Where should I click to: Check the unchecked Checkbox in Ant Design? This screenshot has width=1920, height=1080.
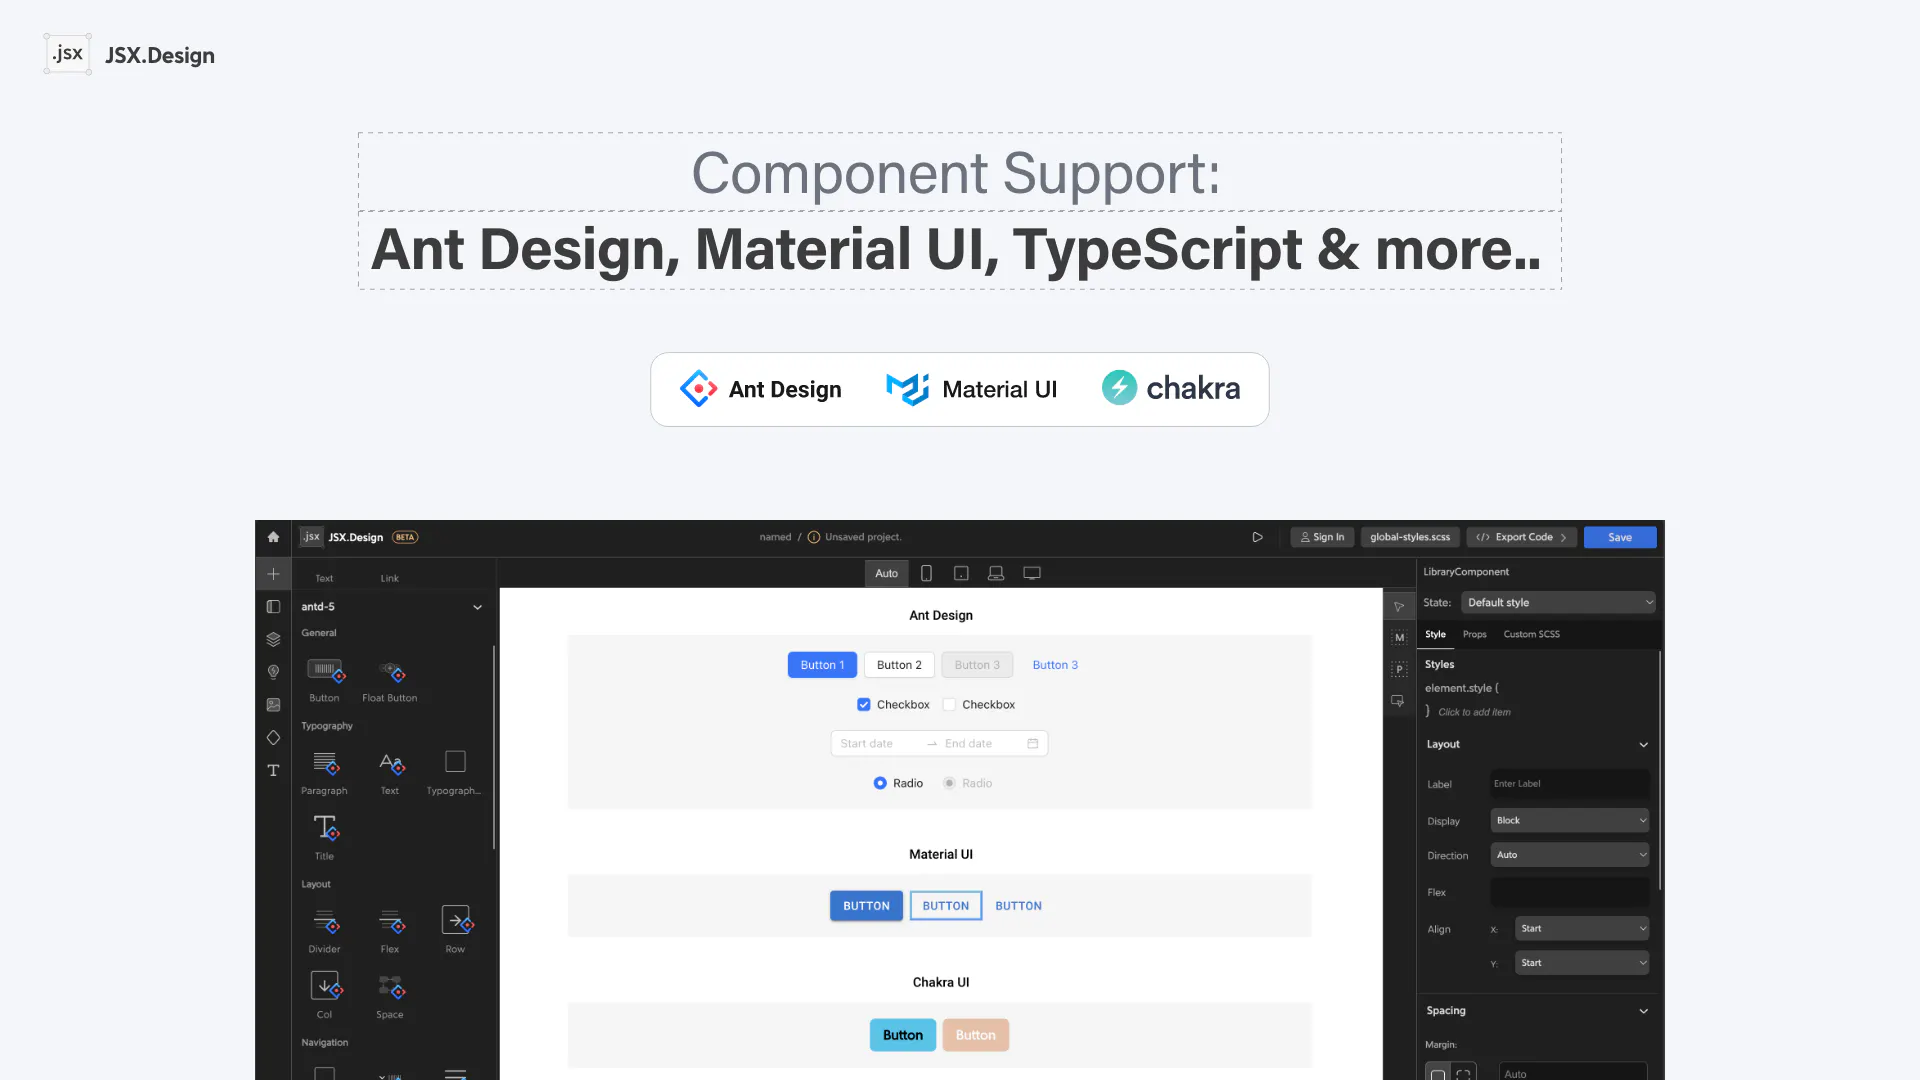949,705
